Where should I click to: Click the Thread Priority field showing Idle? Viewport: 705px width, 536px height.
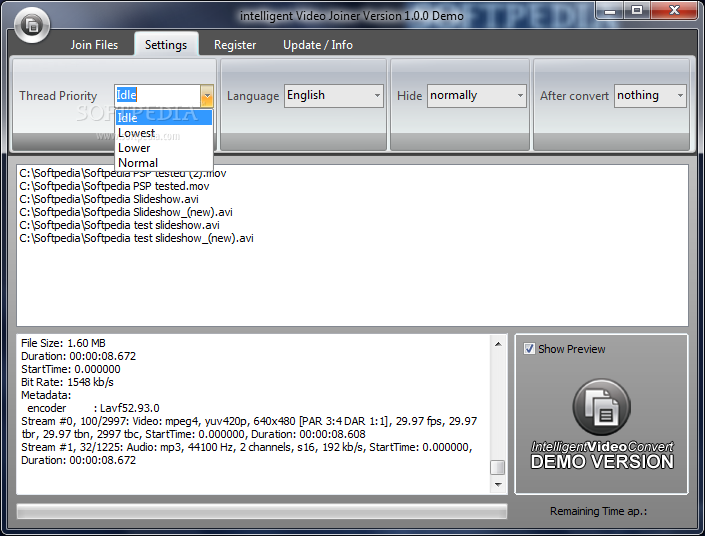(x=157, y=95)
